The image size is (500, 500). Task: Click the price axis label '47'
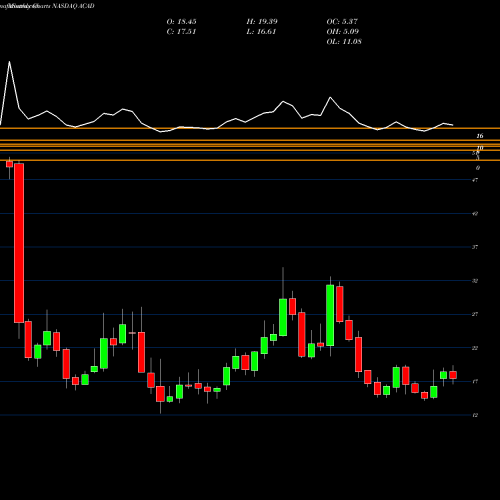click(x=475, y=180)
